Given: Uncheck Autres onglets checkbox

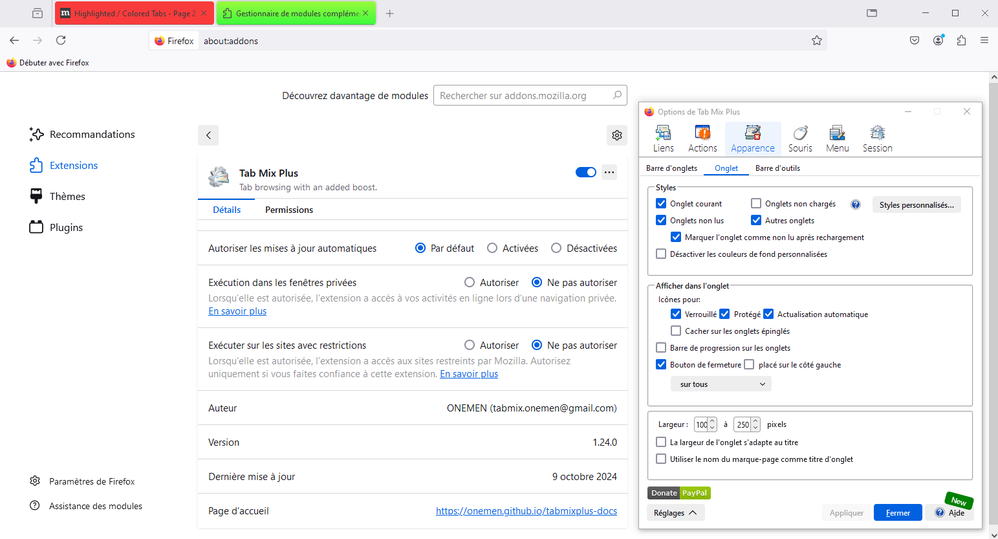Looking at the screenshot, I should (x=756, y=220).
